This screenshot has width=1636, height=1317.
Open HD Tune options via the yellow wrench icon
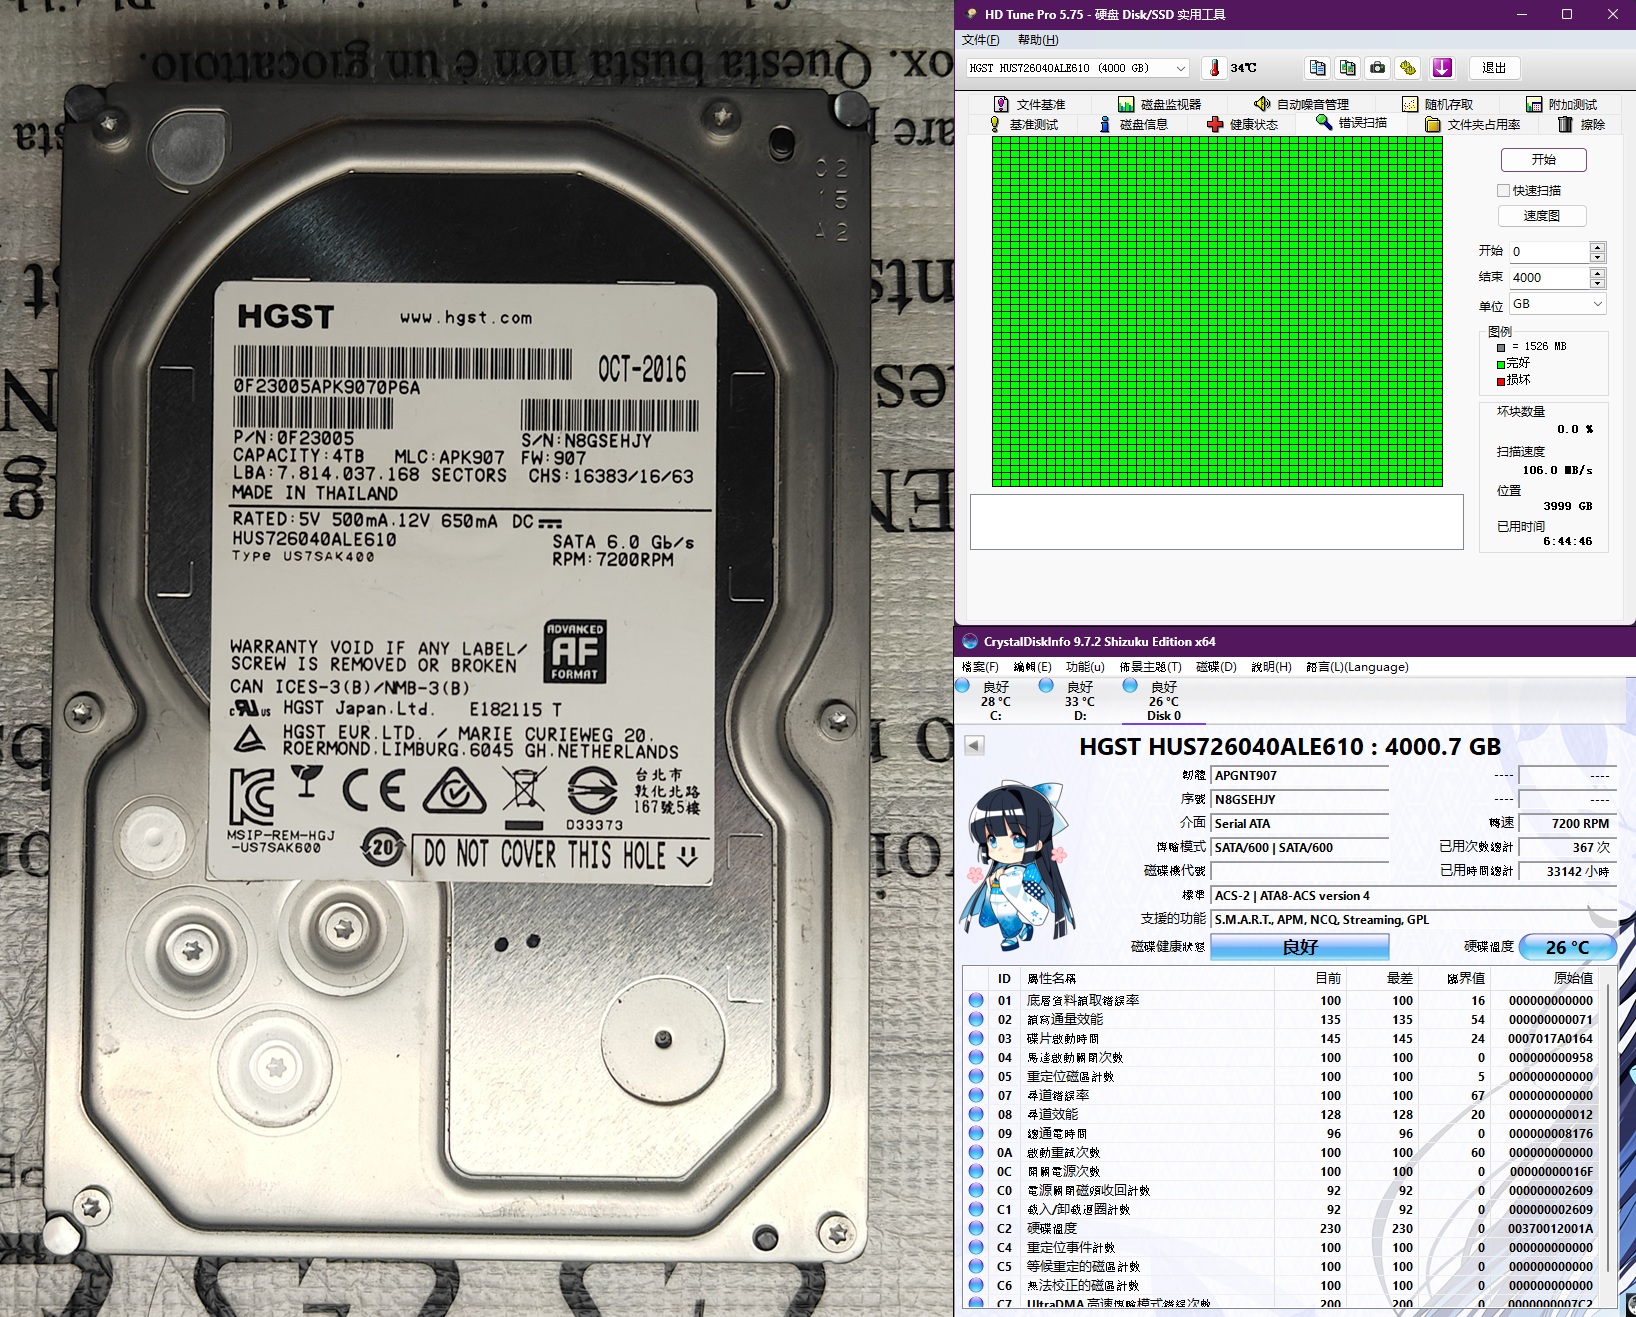(x=1408, y=68)
